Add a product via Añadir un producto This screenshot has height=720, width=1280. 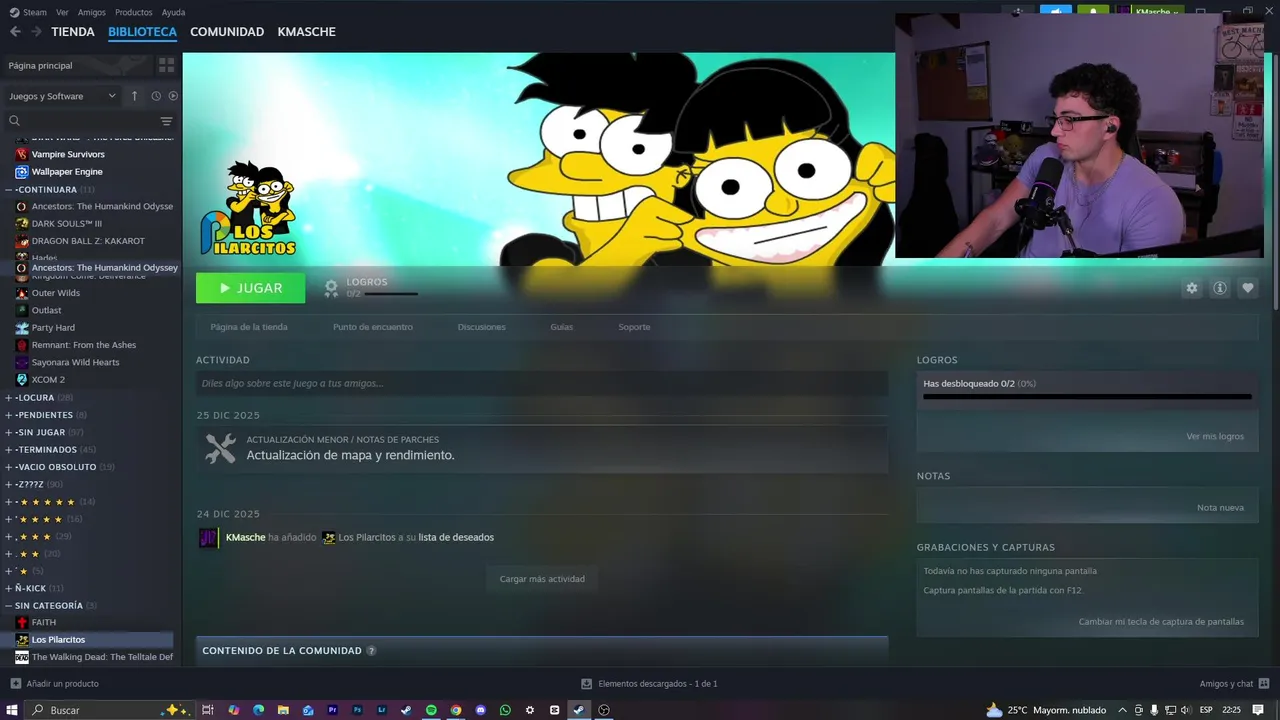coord(54,684)
